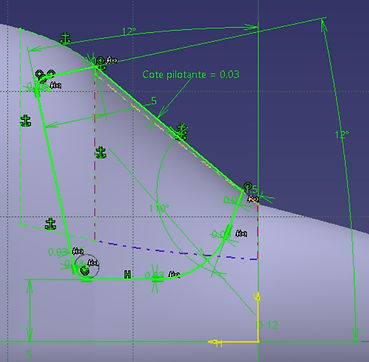Click the f(x) marker above the small circle
This screenshot has height=362, width=369.
pyautogui.click(x=78, y=251)
